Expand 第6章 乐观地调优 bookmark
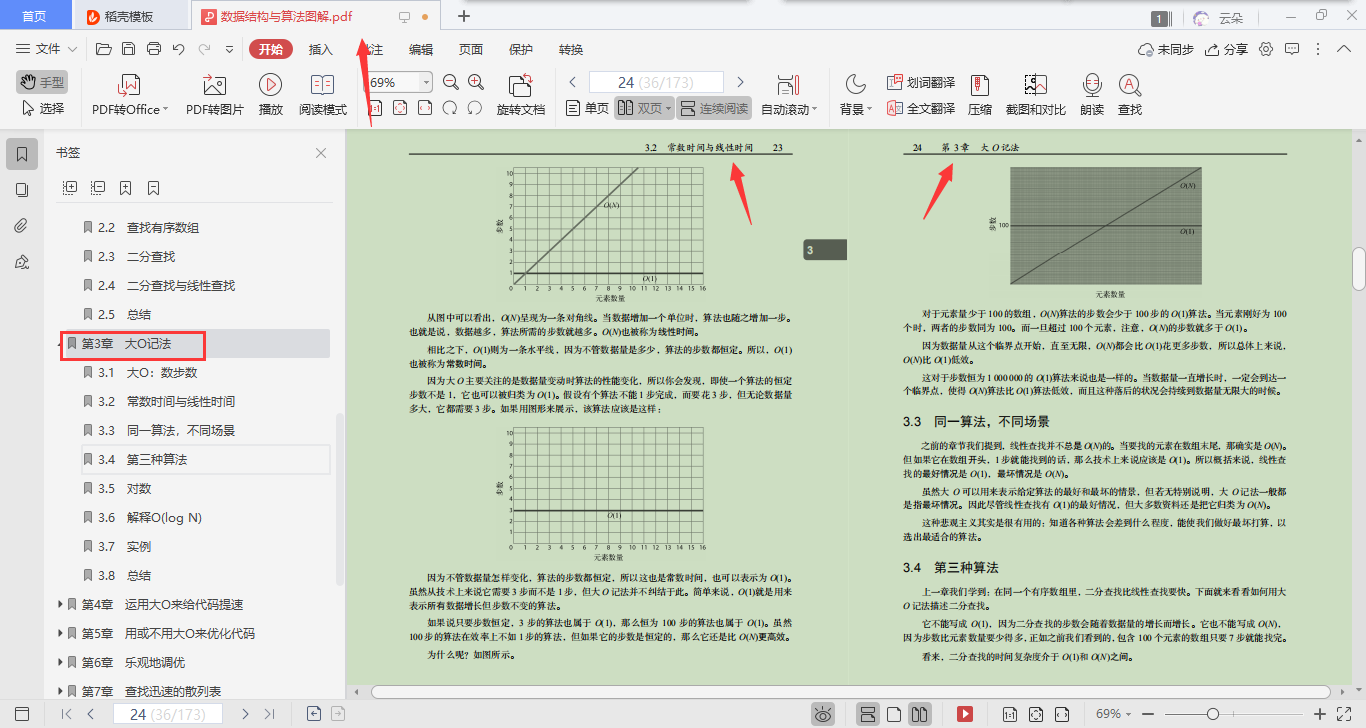The height and width of the screenshot is (728, 1366). 61,662
